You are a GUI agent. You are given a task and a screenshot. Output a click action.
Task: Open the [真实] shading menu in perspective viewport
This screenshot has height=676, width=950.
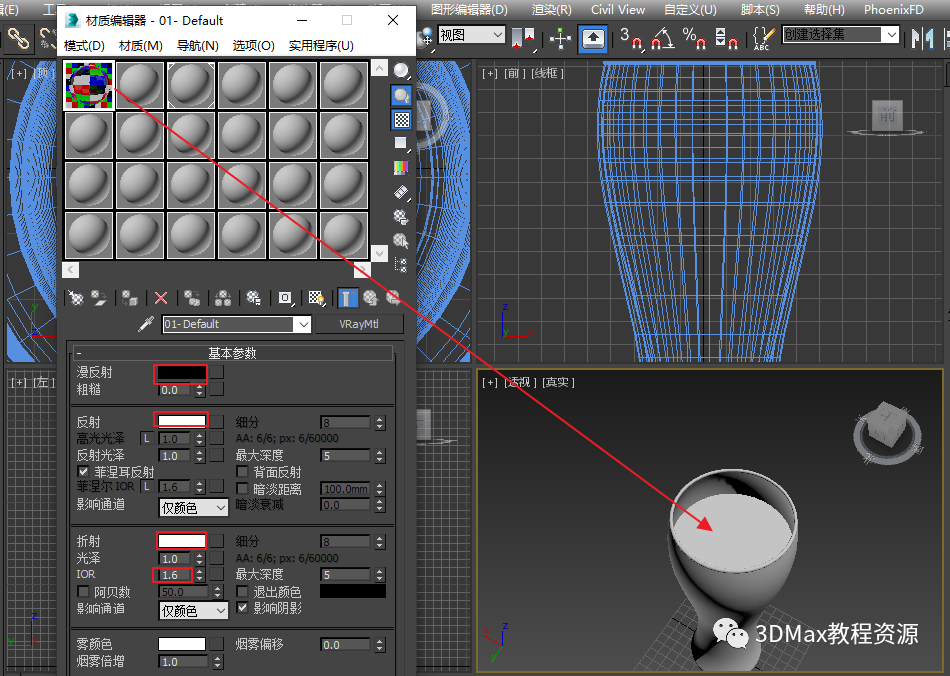click(x=558, y=382)
